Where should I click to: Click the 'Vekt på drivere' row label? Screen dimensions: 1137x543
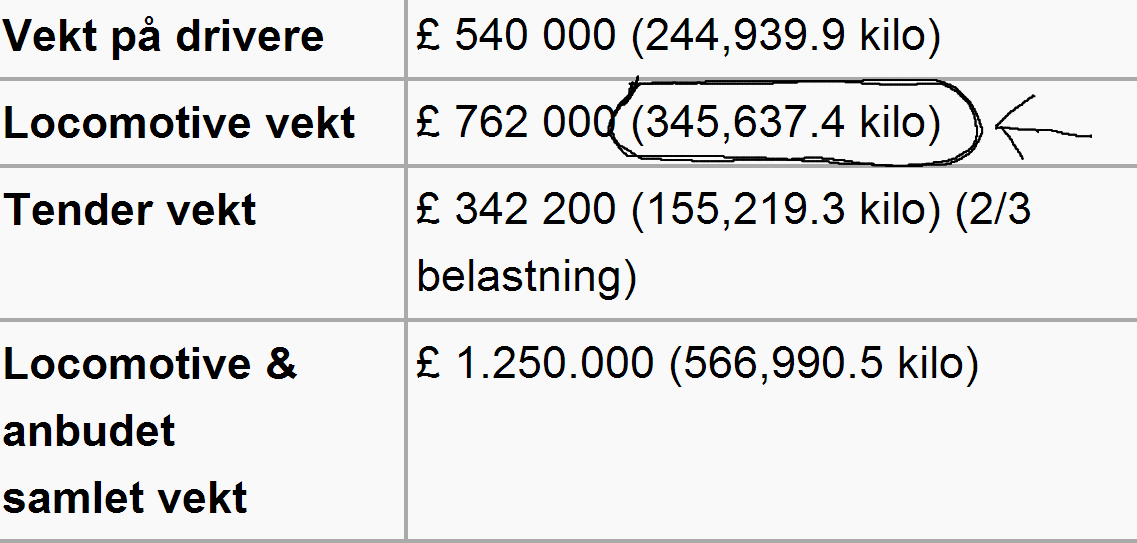(x=163, y=36)
